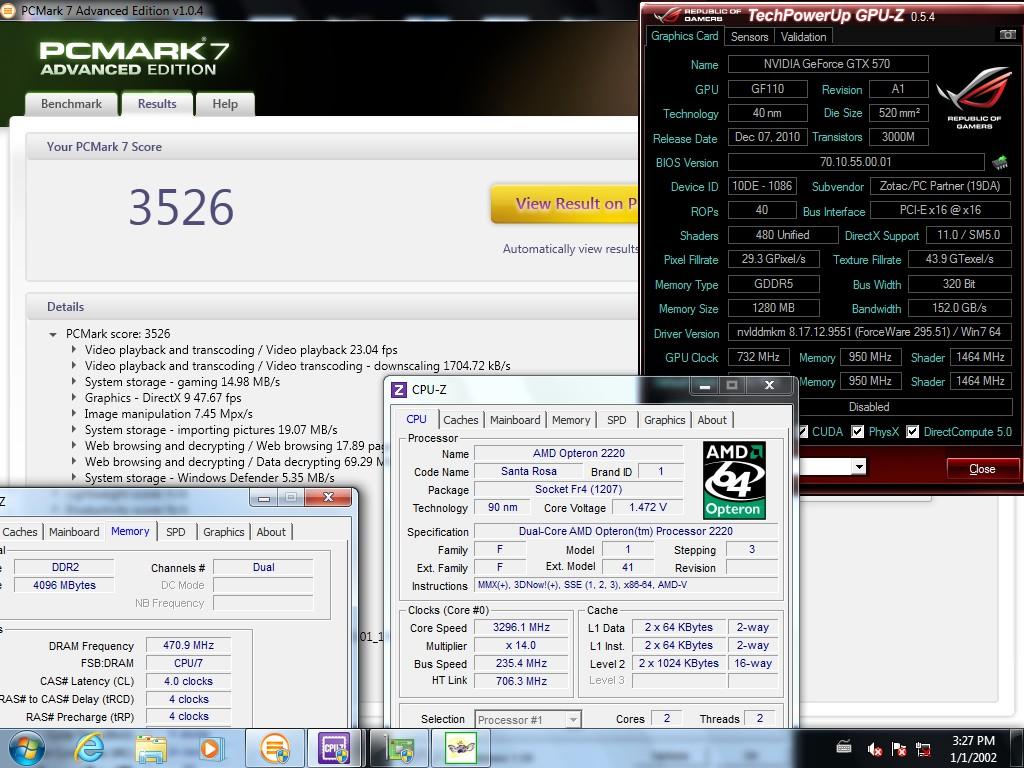Click the taskbar clock showing 3:27 PM
This screenshot has width=1024, height=768.
[x=973, y=749]
